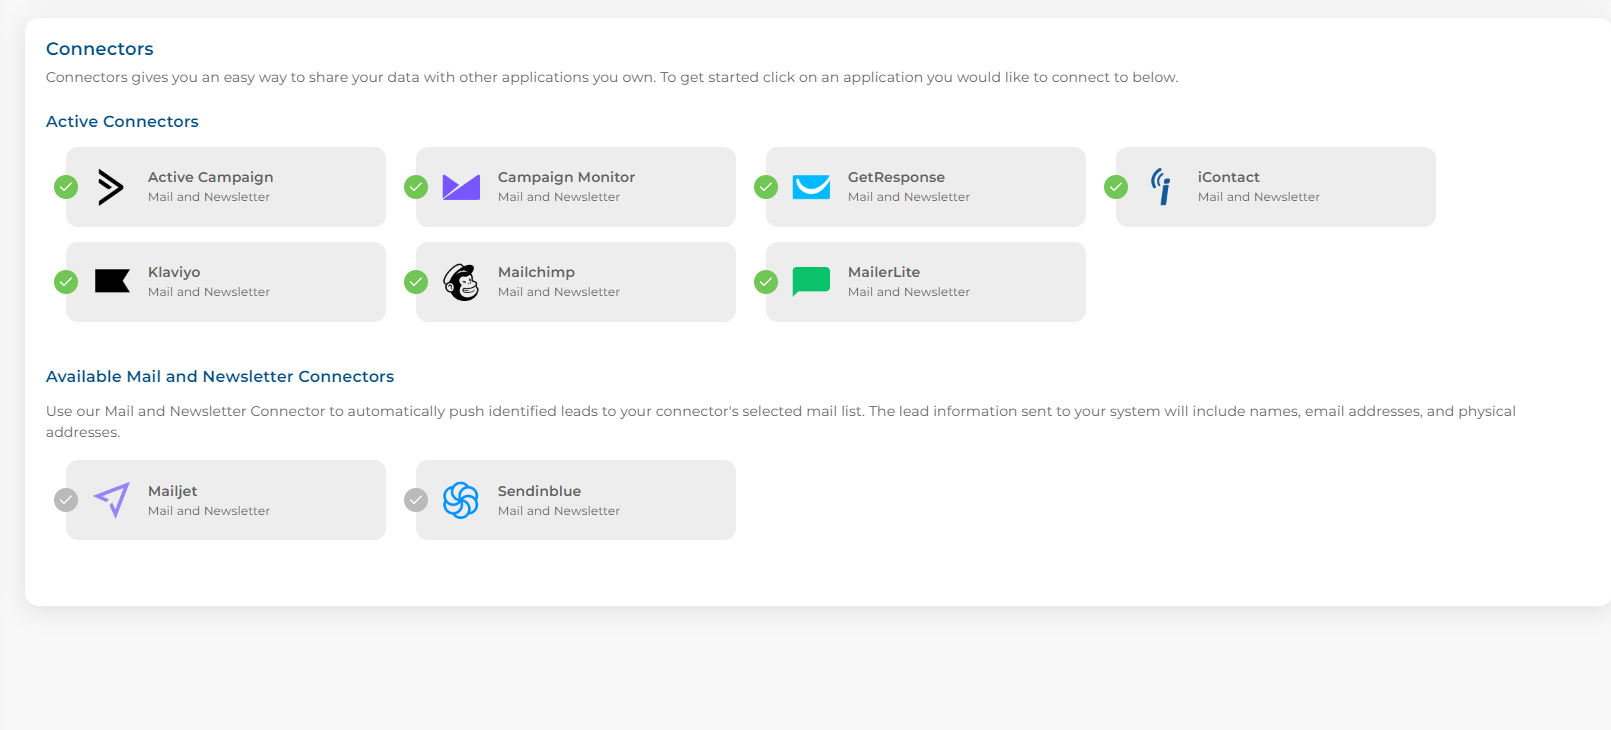The image size is (1611, 730).
Task: Enable the gray check on Sendinblue
Action: (x=416, y=500)
